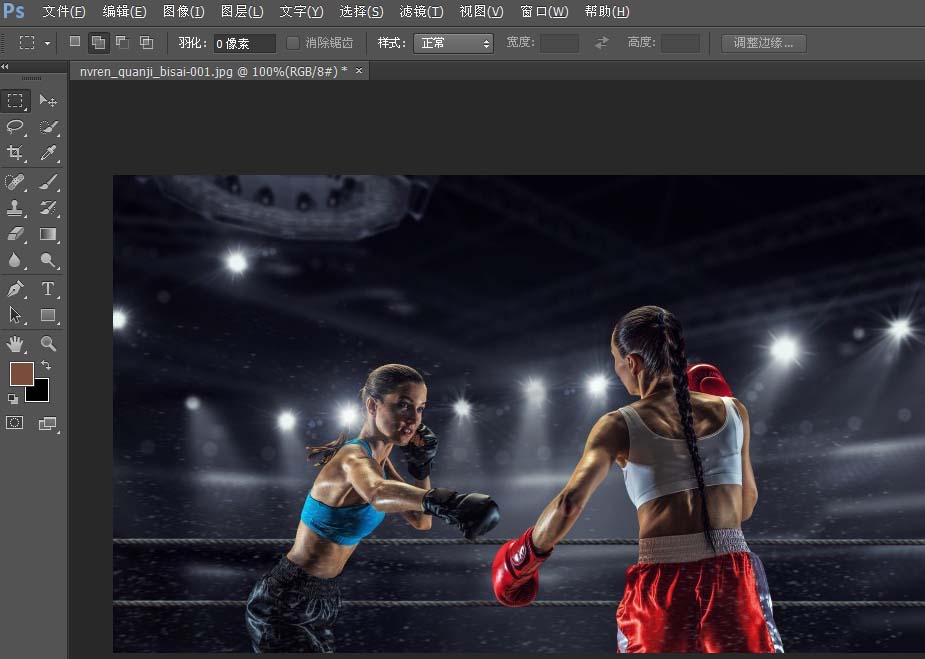This screenshot has width=925, height=659.
Task: Select the Move tool
Action: pyautogui.click(x=48, y=100)
